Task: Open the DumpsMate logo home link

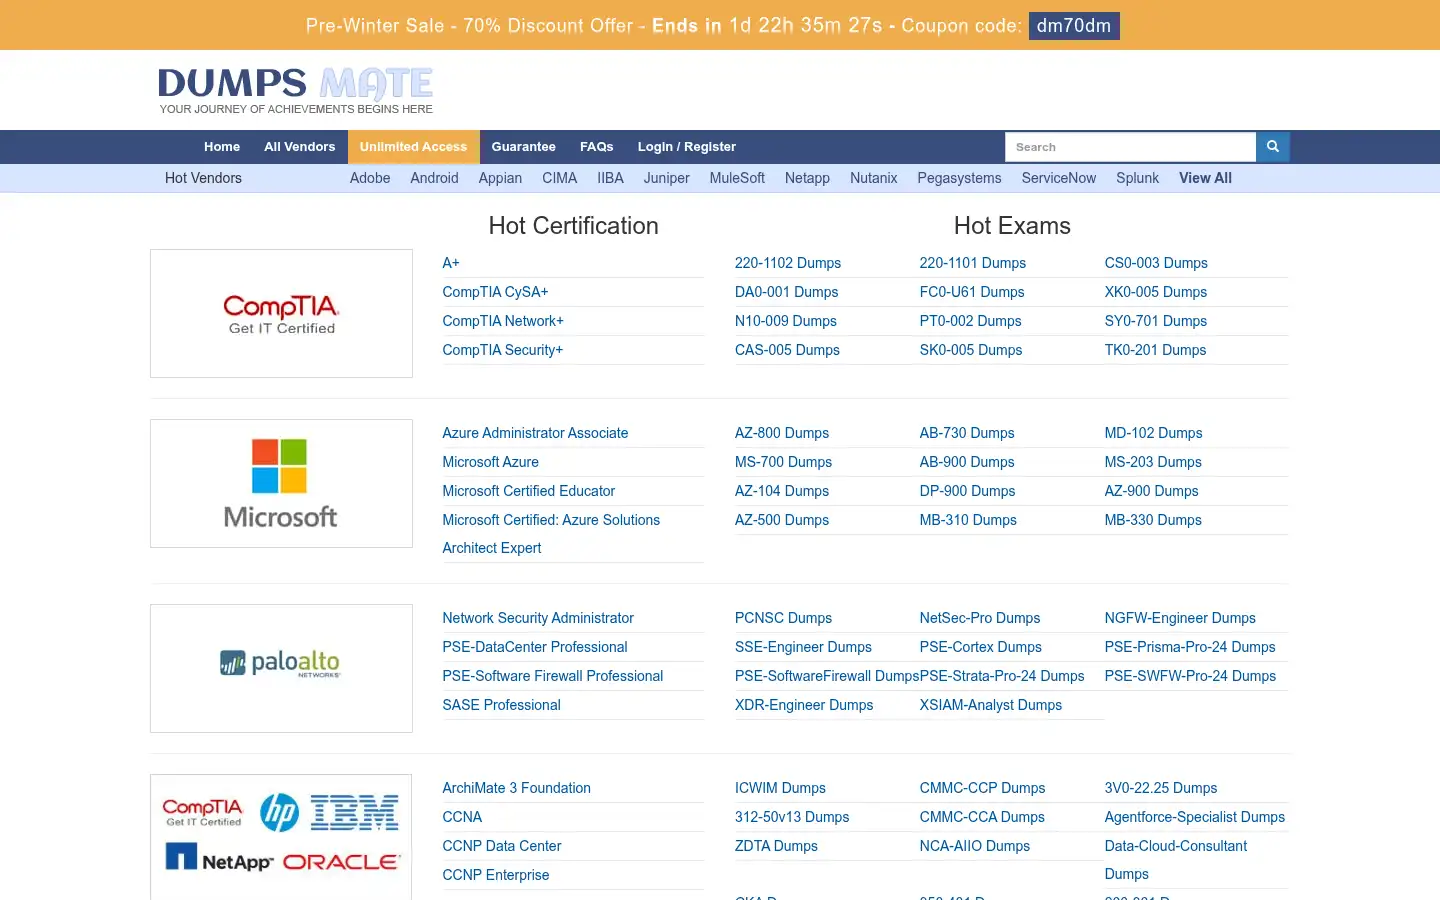Action: click(296, 90)
